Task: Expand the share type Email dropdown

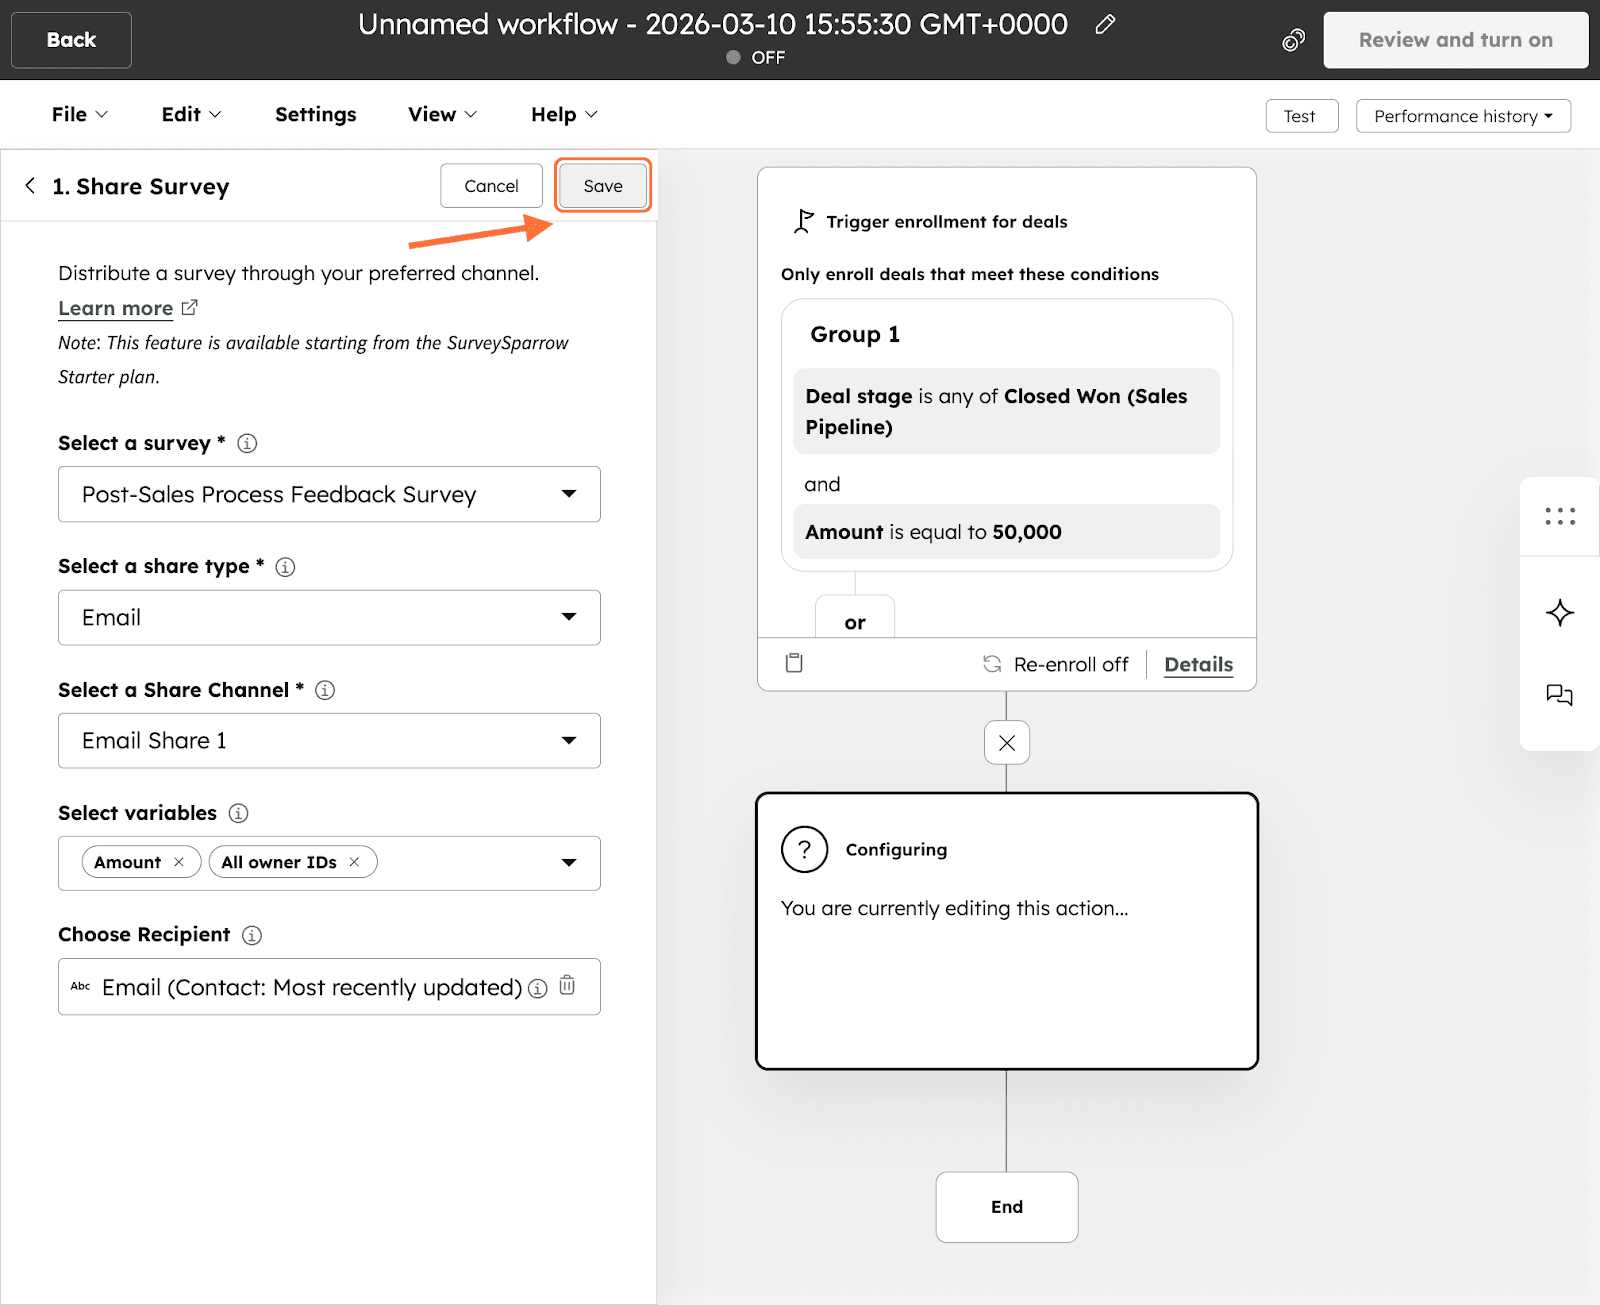Action: [329, 618]
